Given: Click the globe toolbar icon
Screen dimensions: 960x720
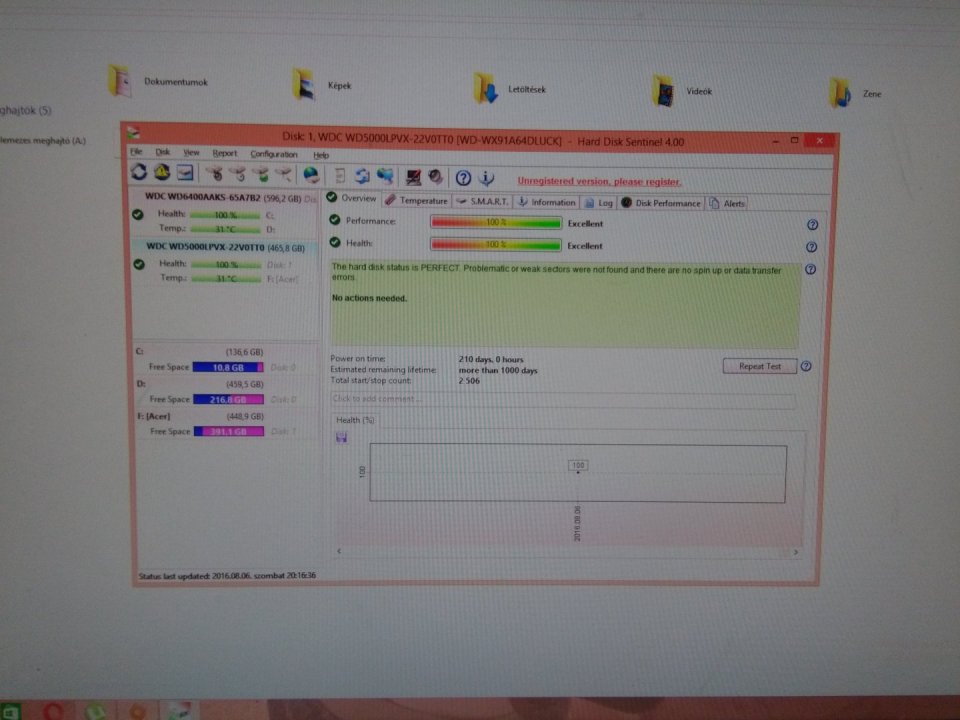Looking at the screenshot, I should pyautogui.click(x=311, y=176).
